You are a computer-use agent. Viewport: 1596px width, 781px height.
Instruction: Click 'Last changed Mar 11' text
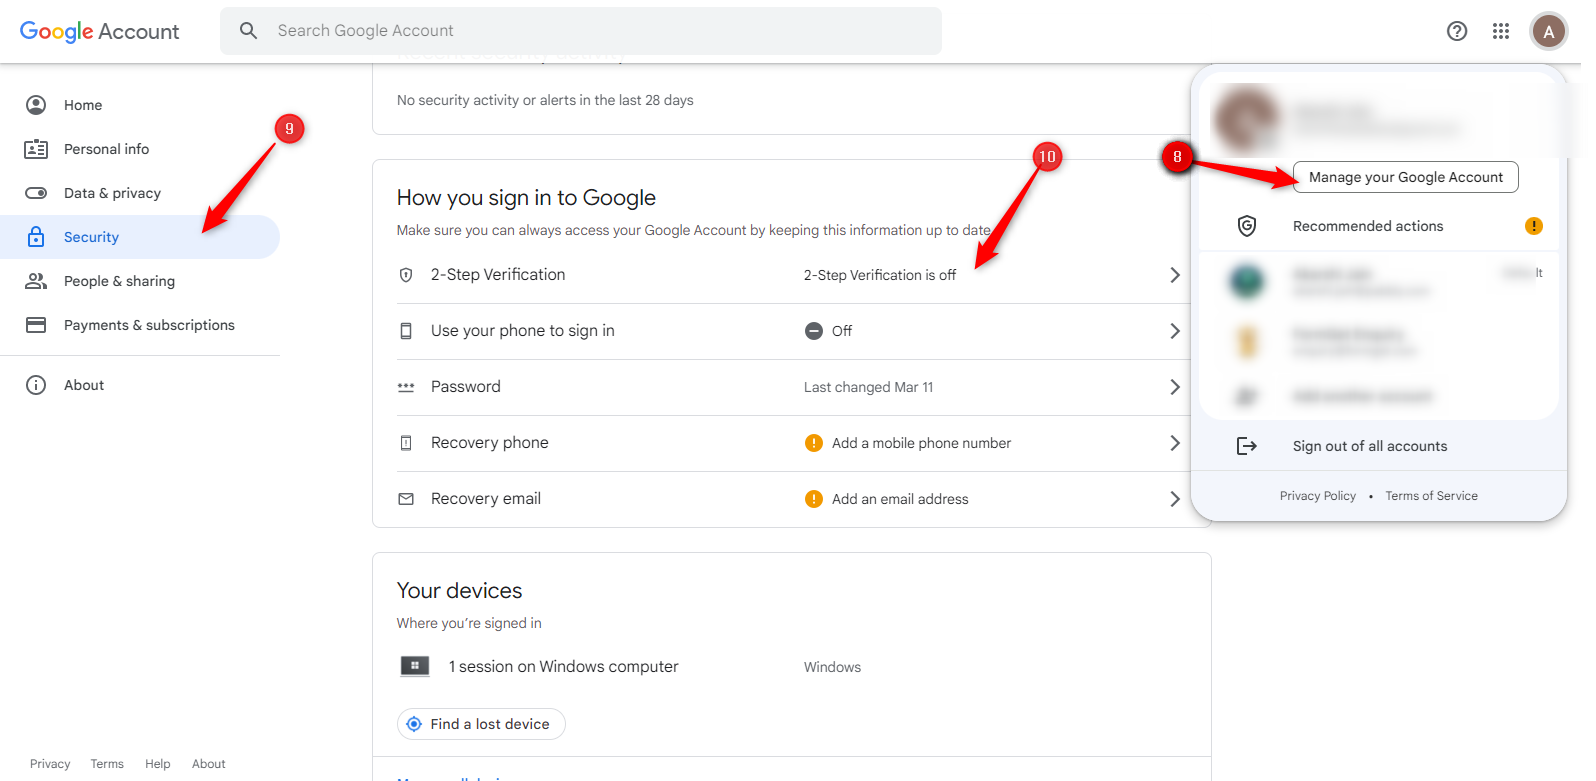tap(868, 387)
